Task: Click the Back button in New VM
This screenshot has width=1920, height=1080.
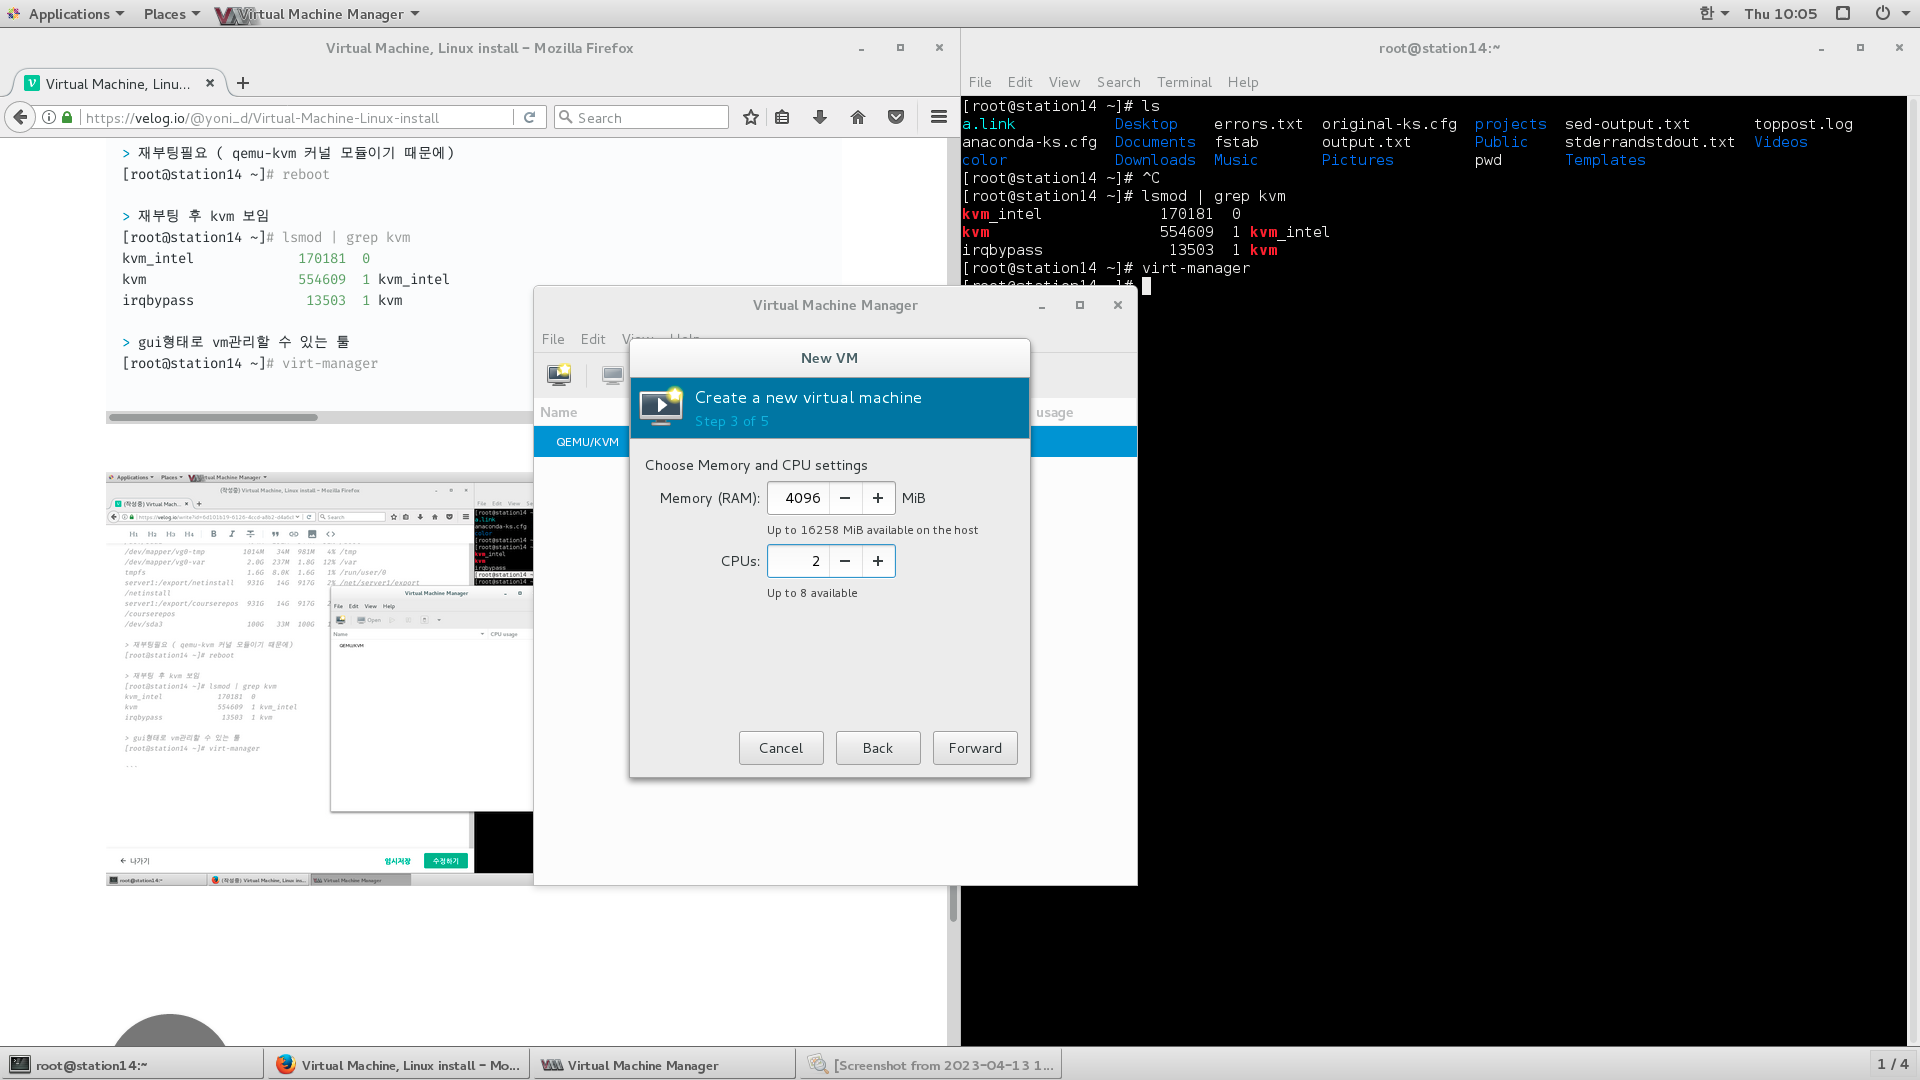Action: pos(878,748)
